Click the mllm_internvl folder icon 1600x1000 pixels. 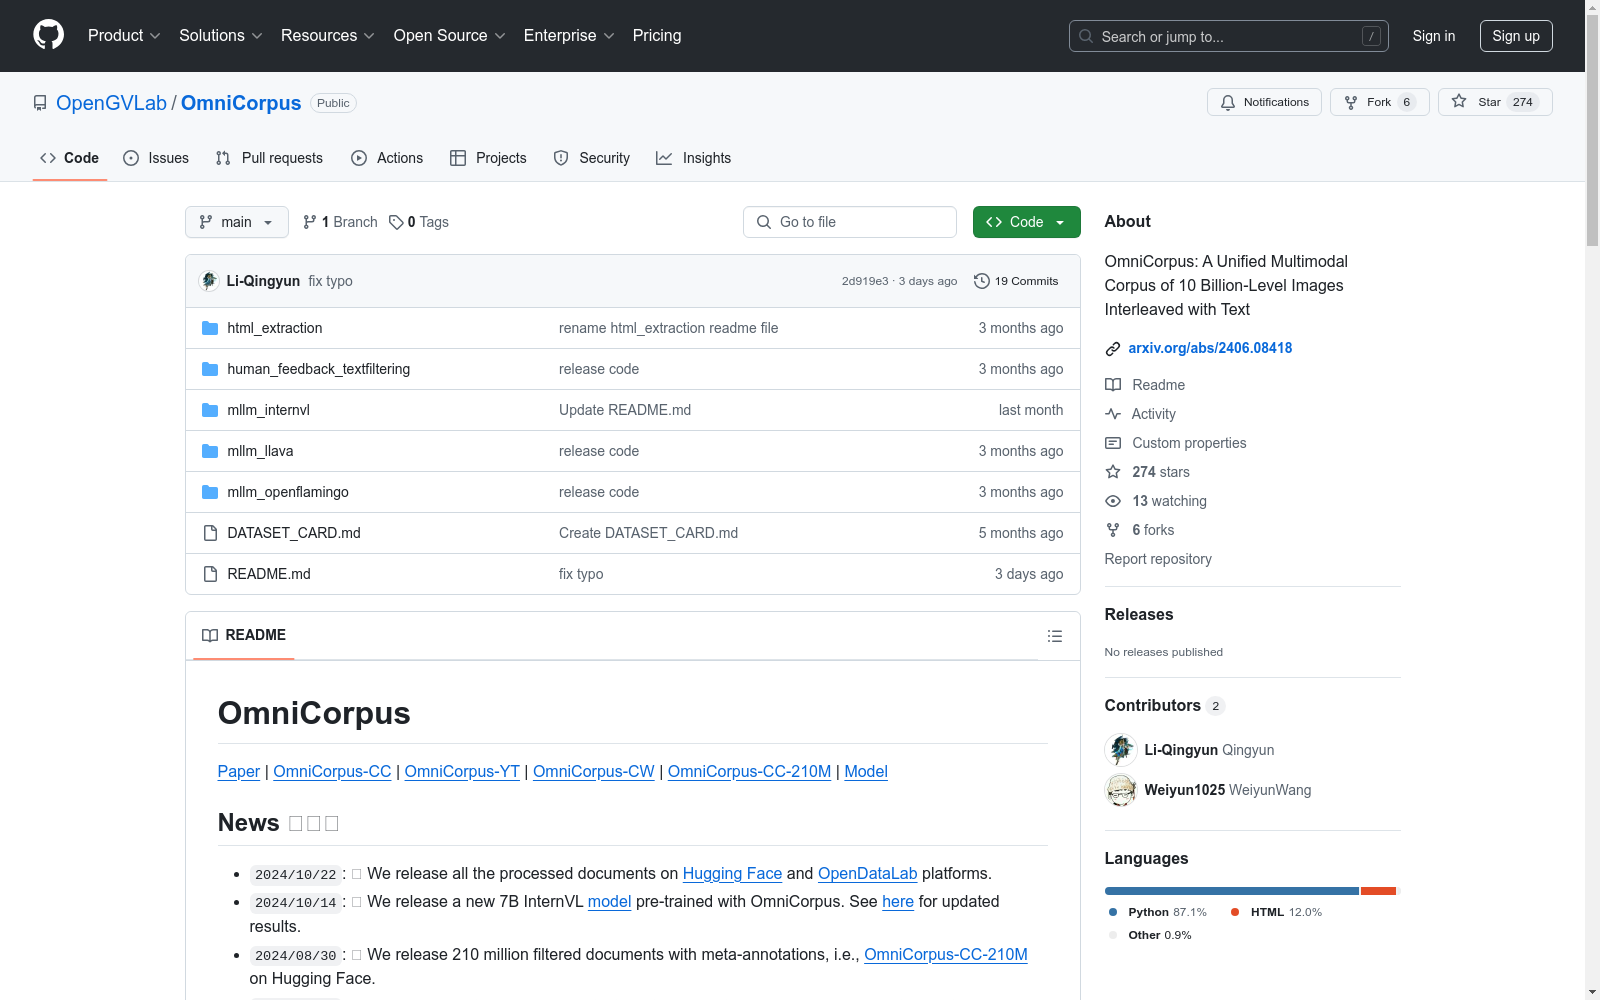[210, 410]
